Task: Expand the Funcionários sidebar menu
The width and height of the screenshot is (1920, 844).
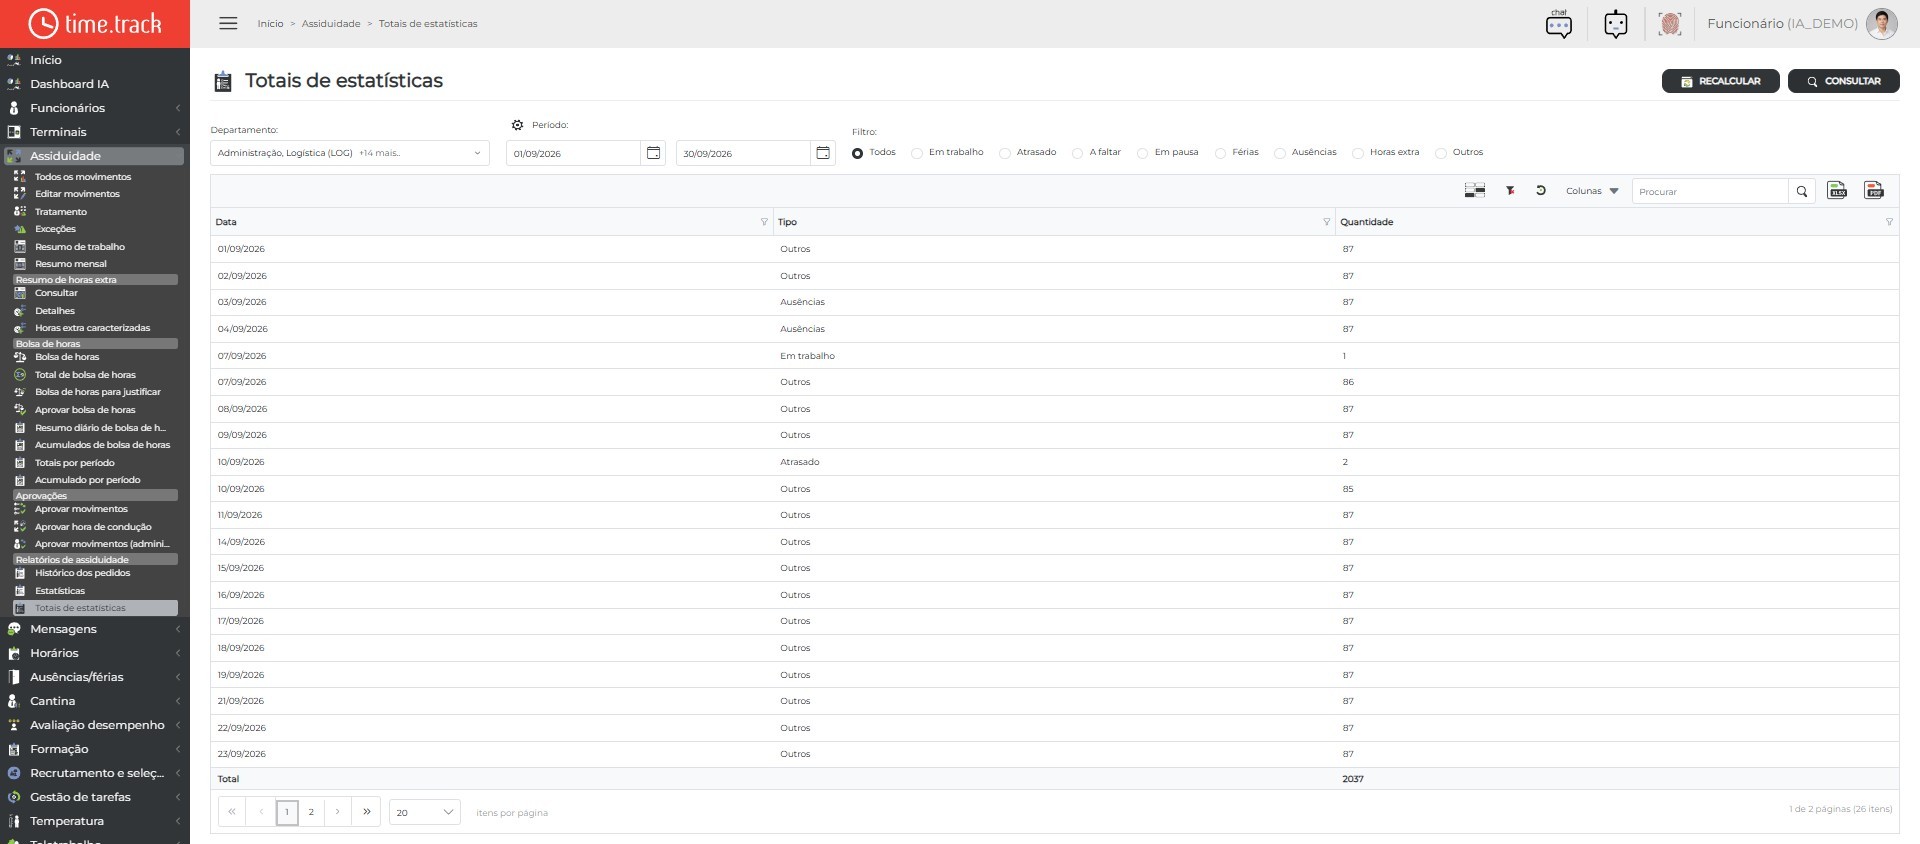Action: (x=95, y=108)
